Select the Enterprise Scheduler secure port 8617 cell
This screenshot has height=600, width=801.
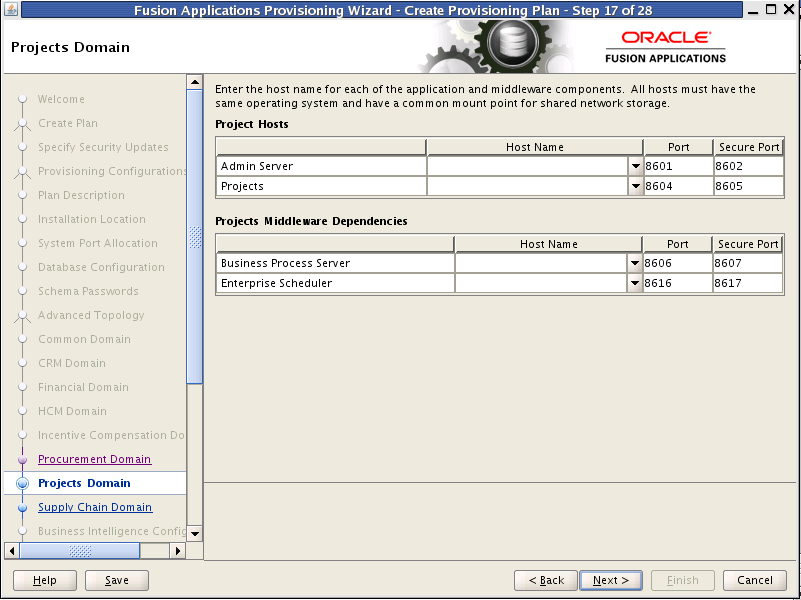pyautogui.click(x=747, y=283)
